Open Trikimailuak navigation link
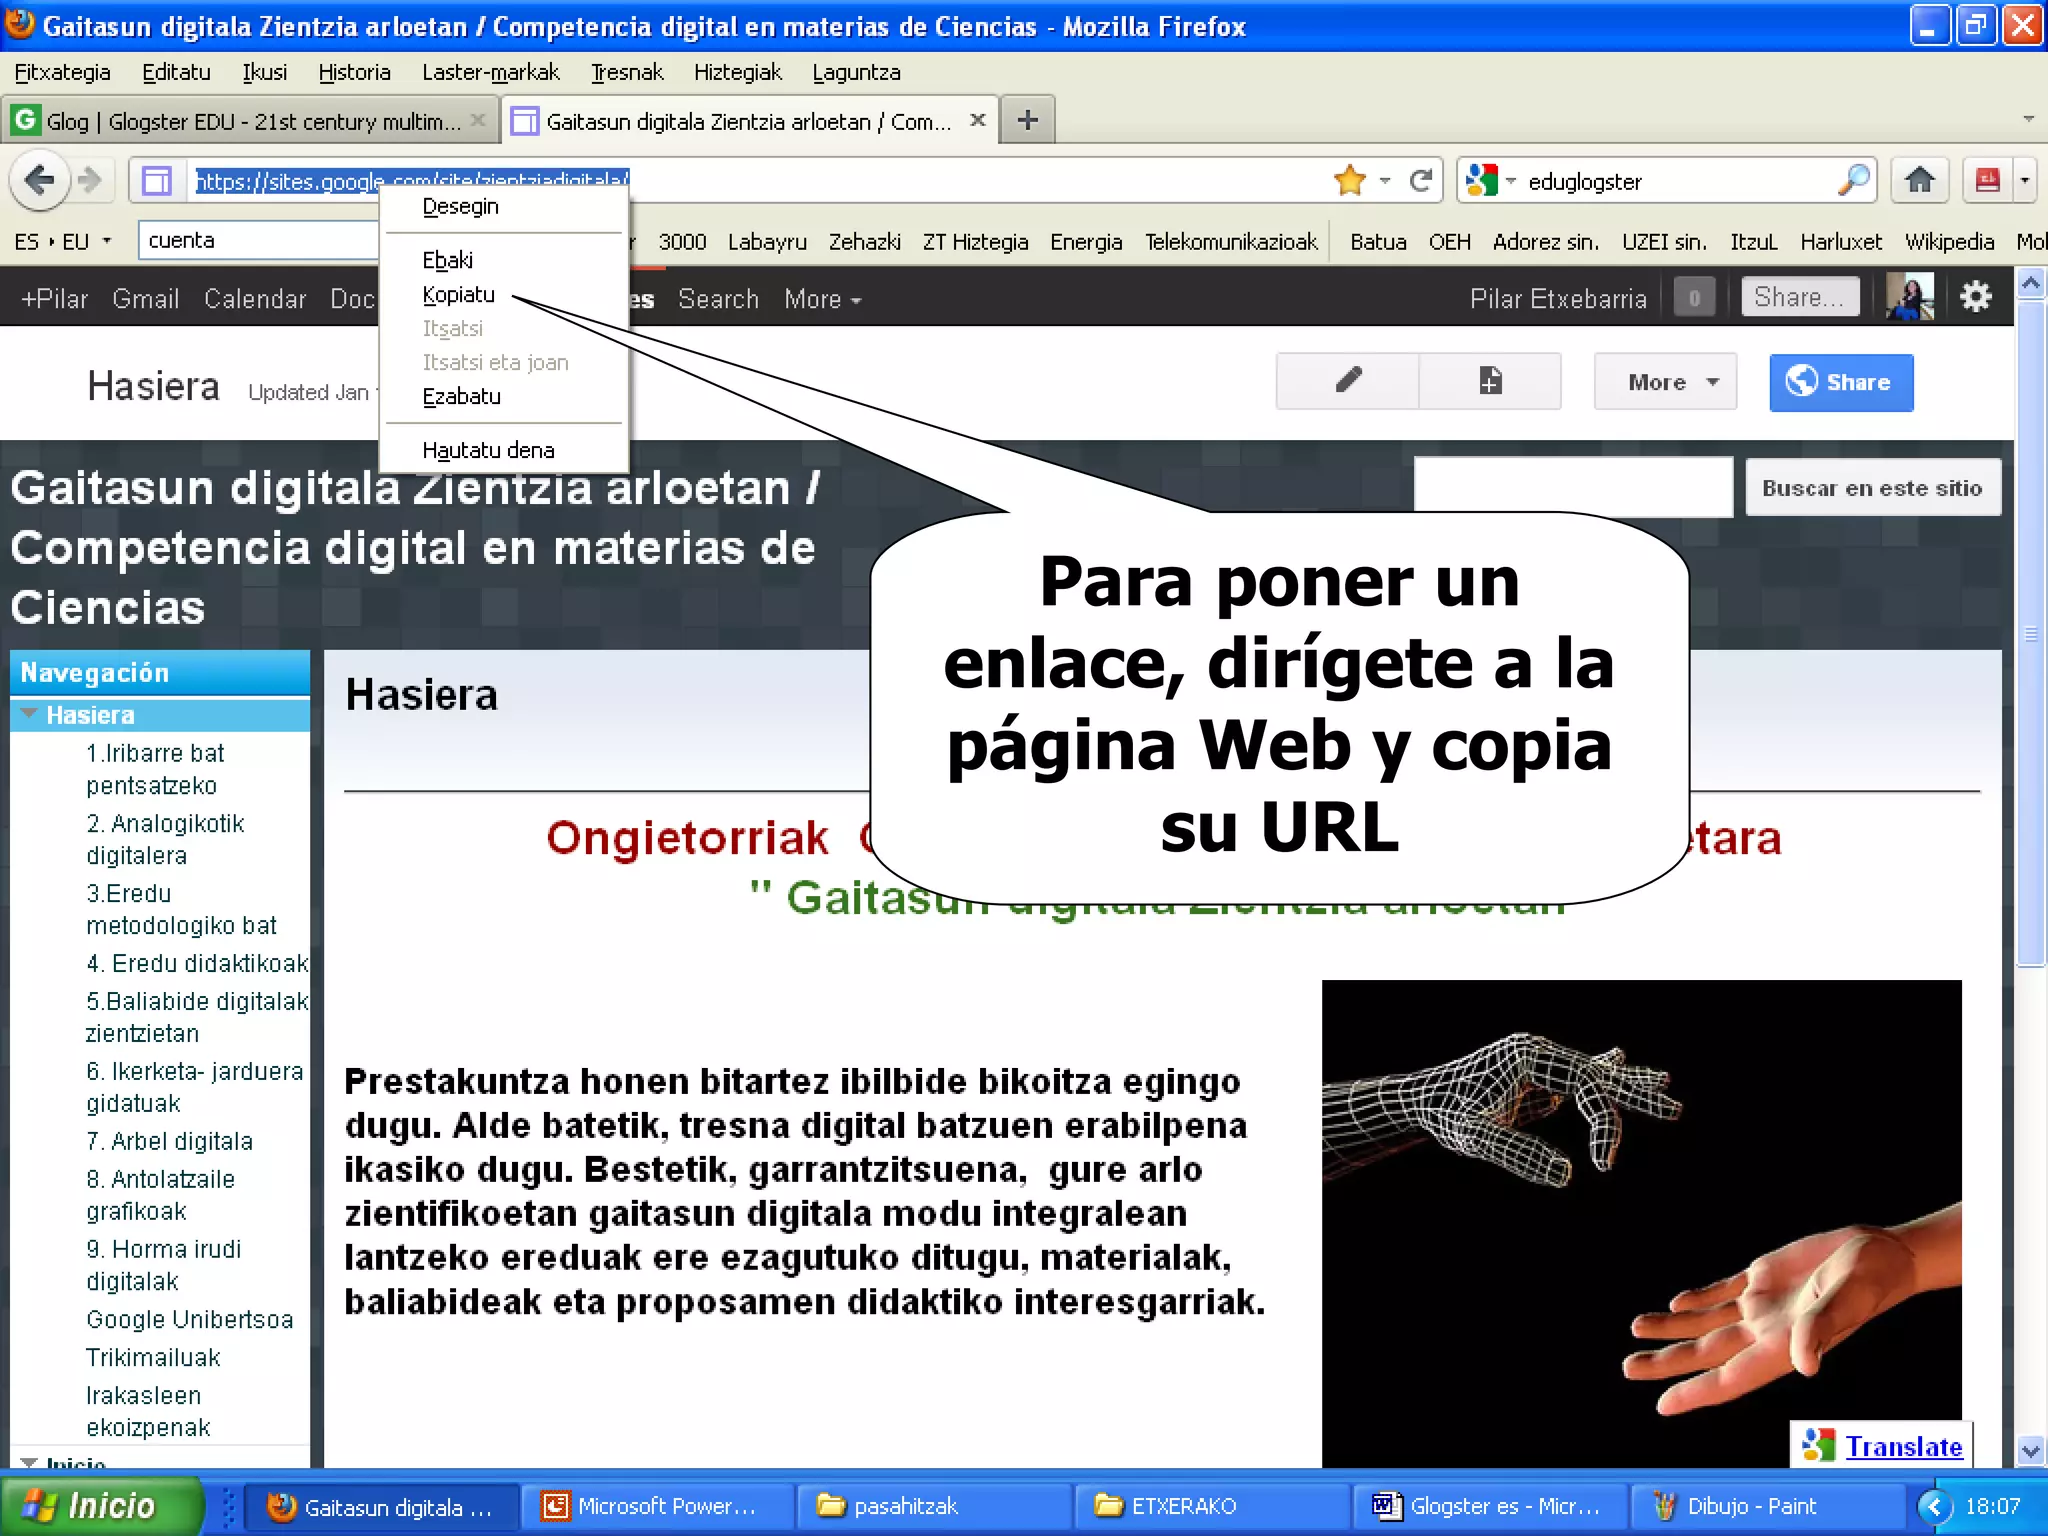Viewport: 2048px width, 1536px height. click(152, 1357)
